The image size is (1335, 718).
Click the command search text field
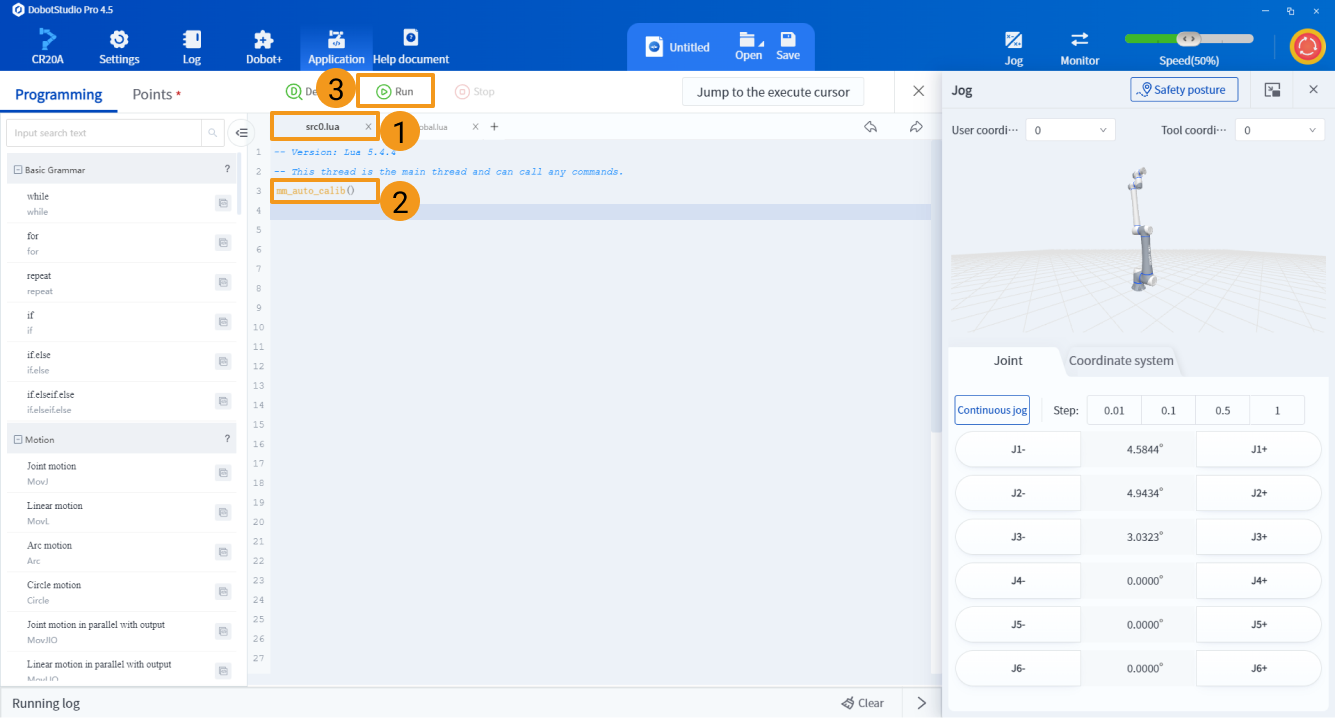coord(104,133)
